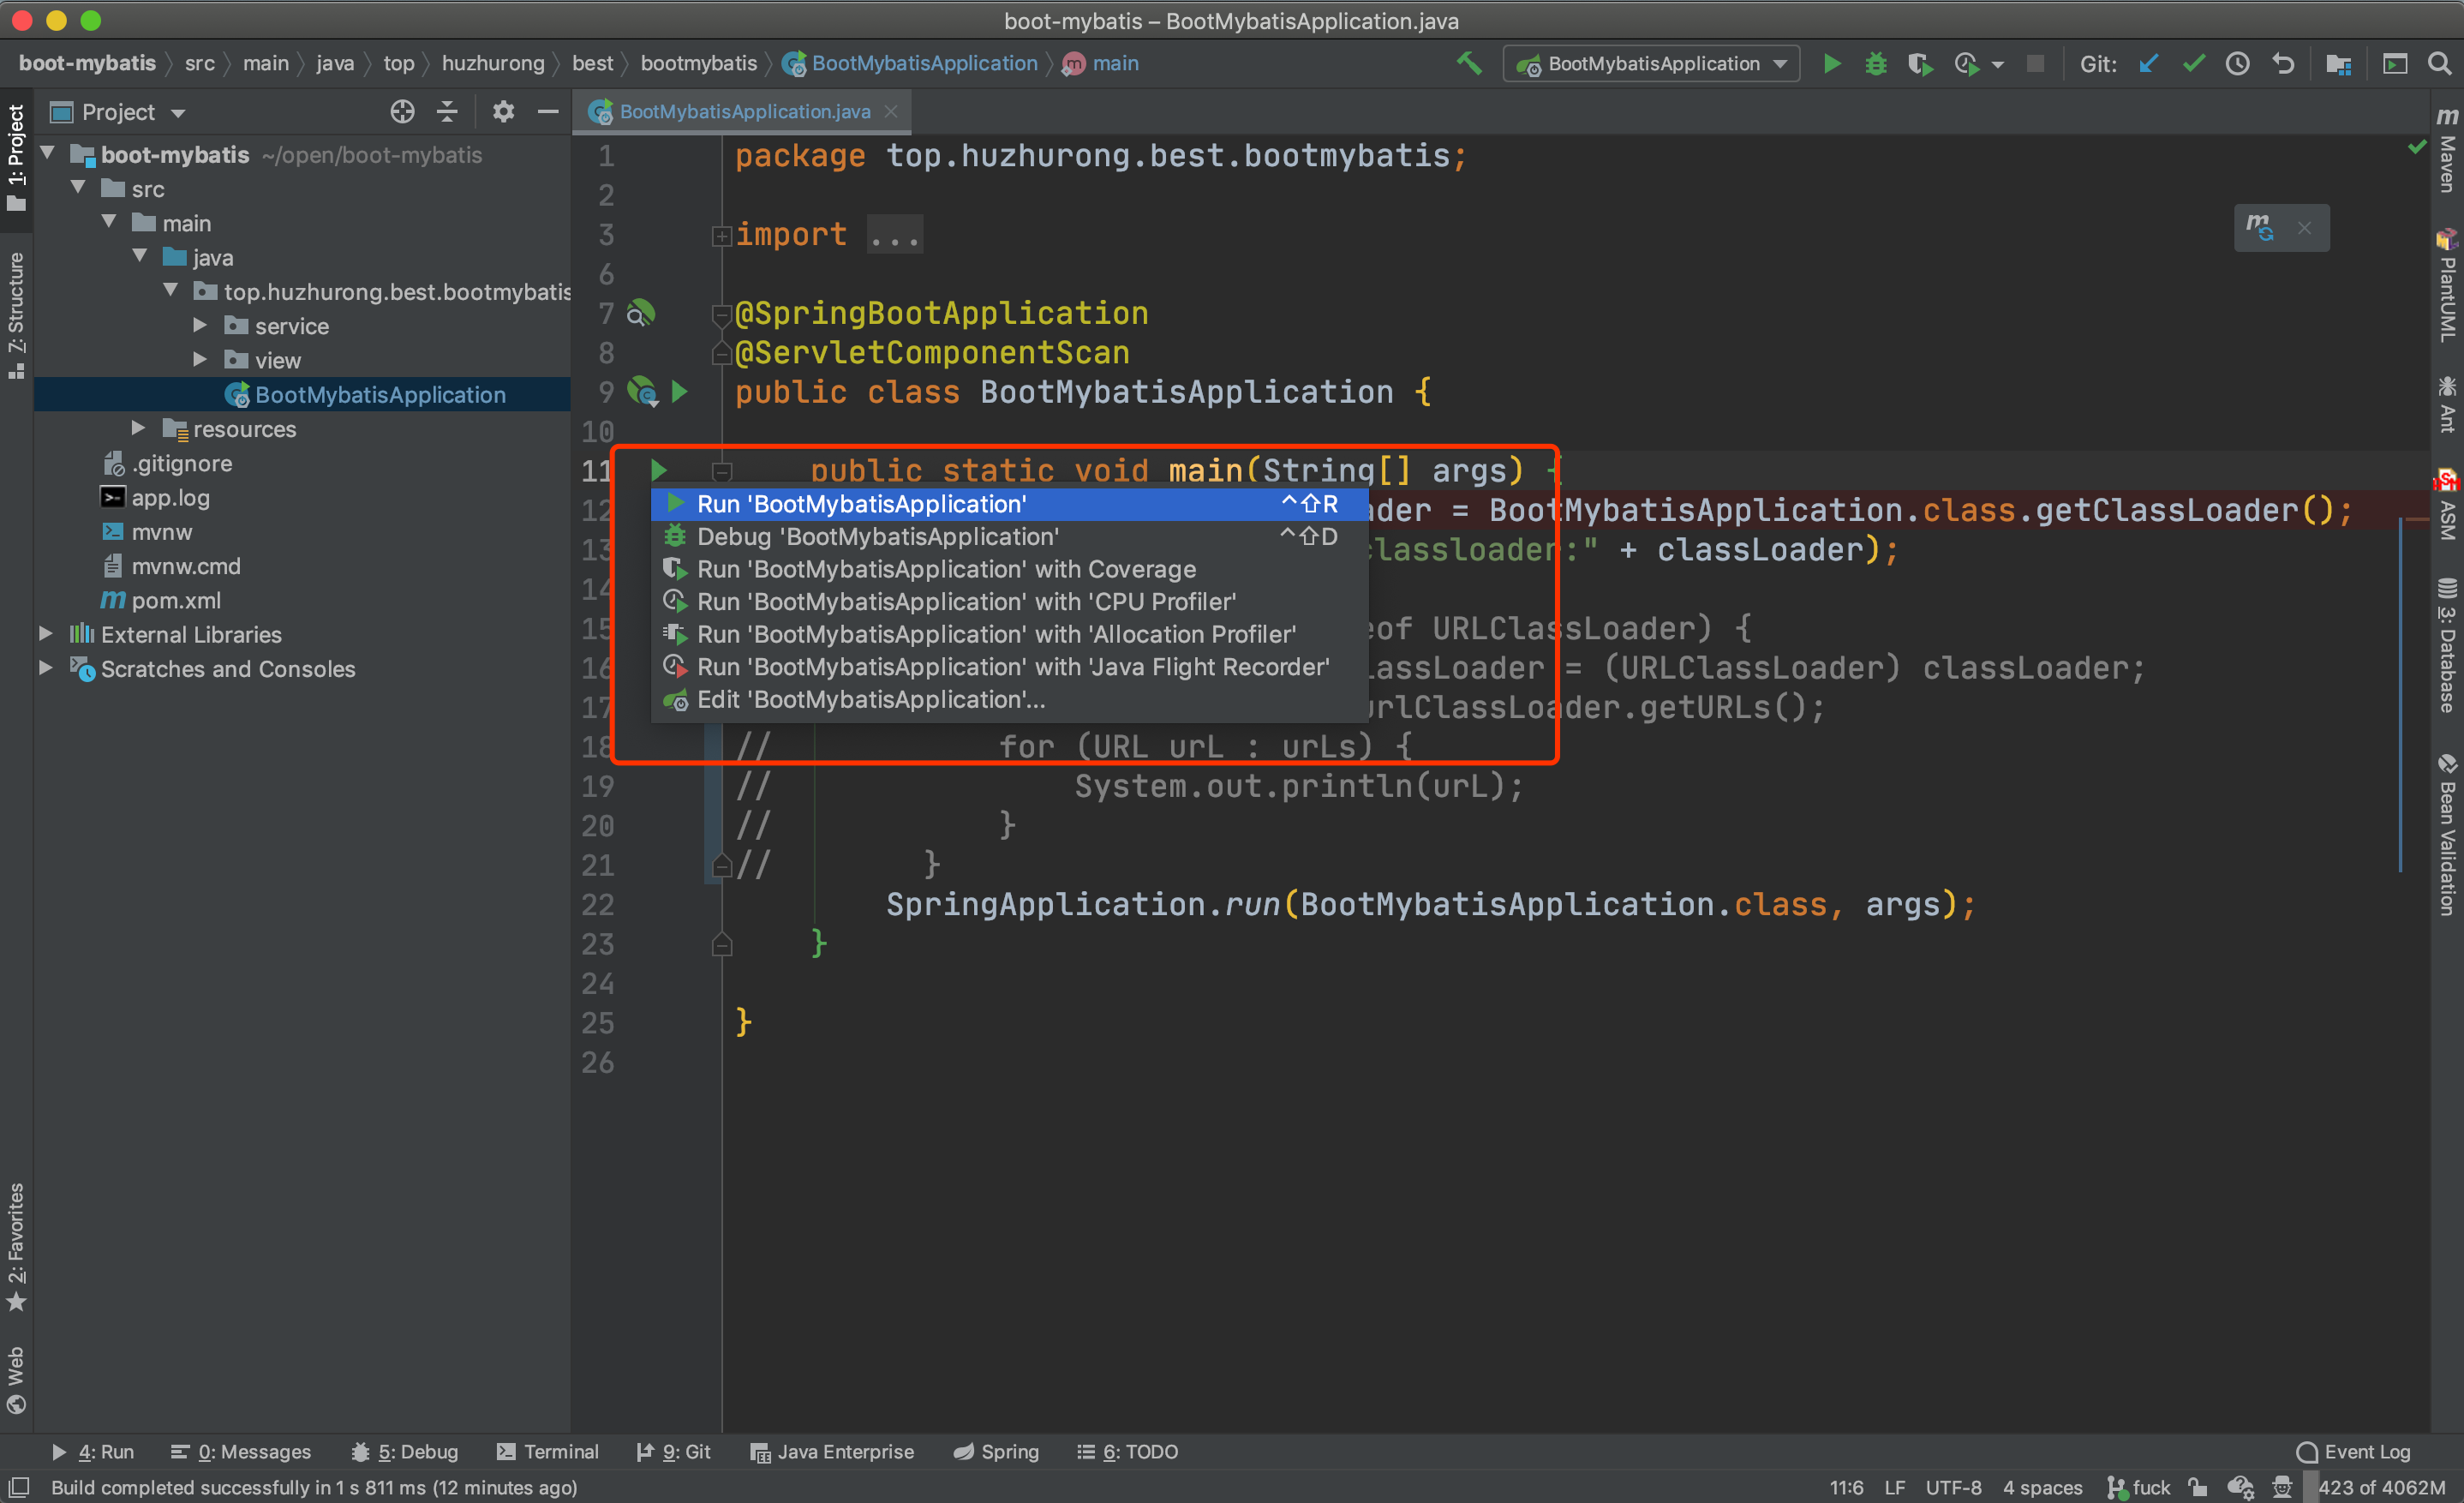Click Locate in Project crosshair icon

point(402,112)
